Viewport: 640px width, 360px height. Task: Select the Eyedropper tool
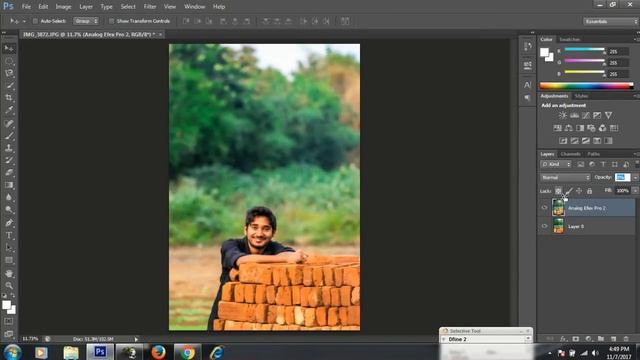pos(9,110)
